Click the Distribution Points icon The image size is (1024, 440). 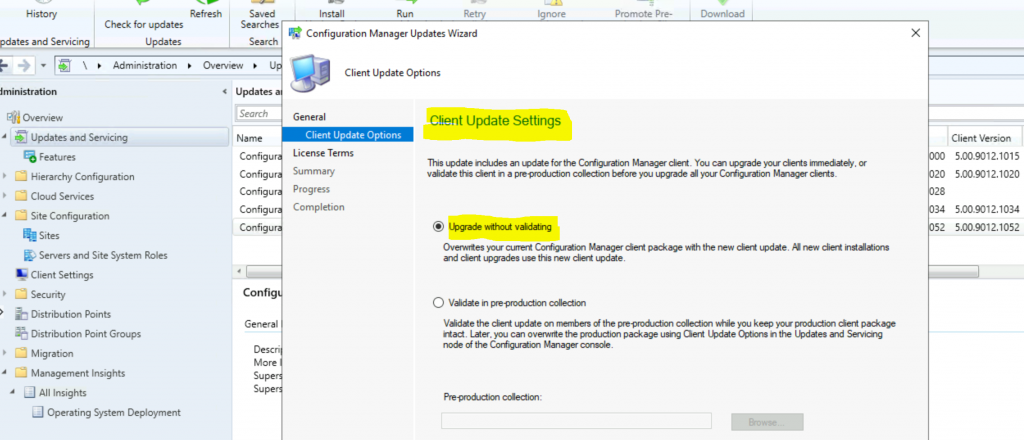click(x=22, y=313)
